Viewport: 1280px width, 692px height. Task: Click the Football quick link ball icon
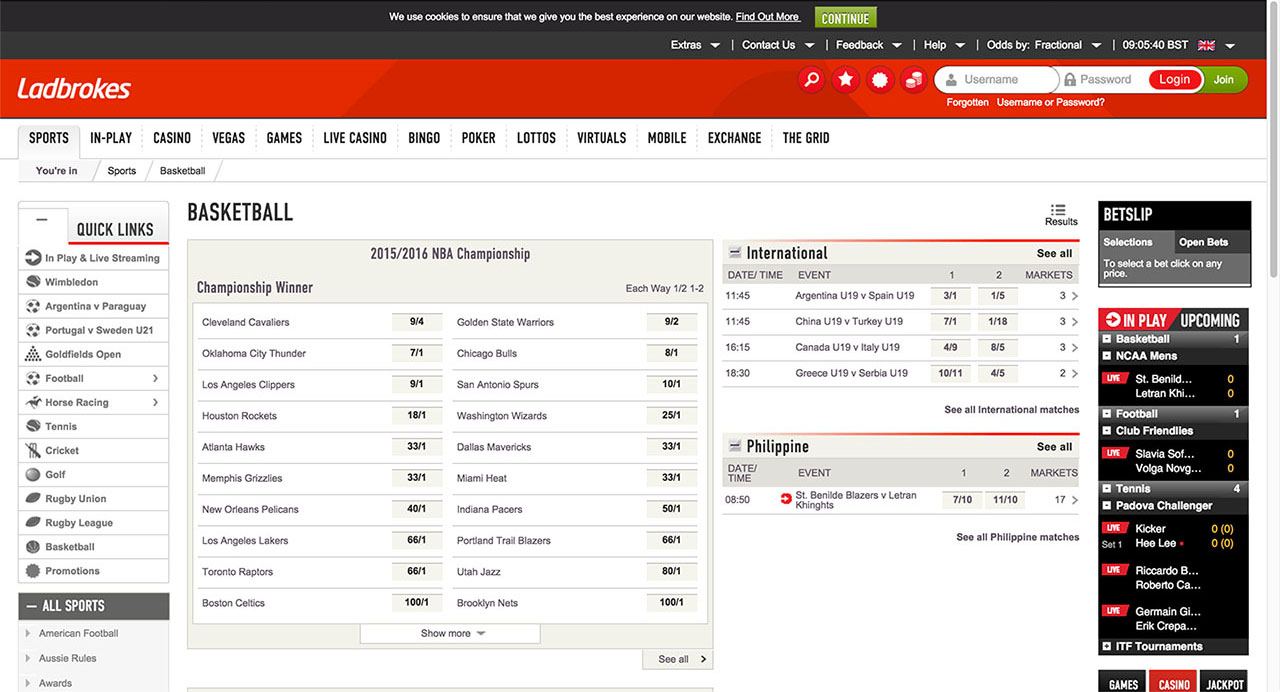(33, 378)
